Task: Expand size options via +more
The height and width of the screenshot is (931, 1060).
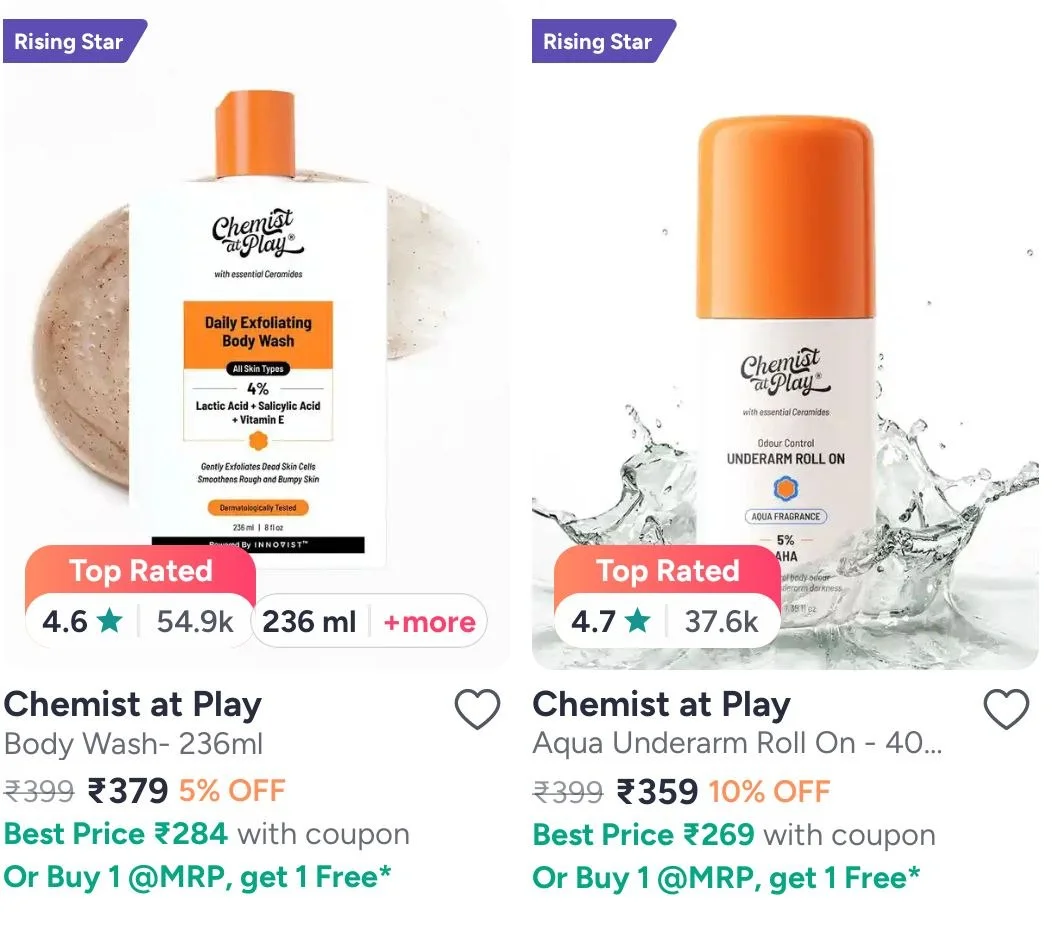Action: click(x=429, y=622)
